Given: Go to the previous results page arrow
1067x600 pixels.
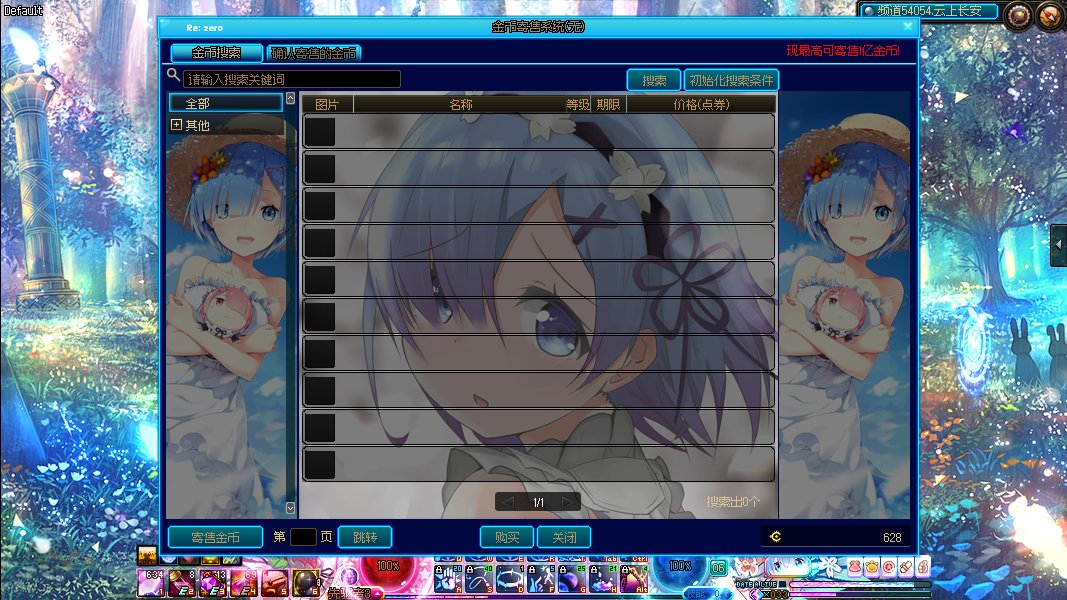Looking at the screenshot, I should click(x=508, y=502).
